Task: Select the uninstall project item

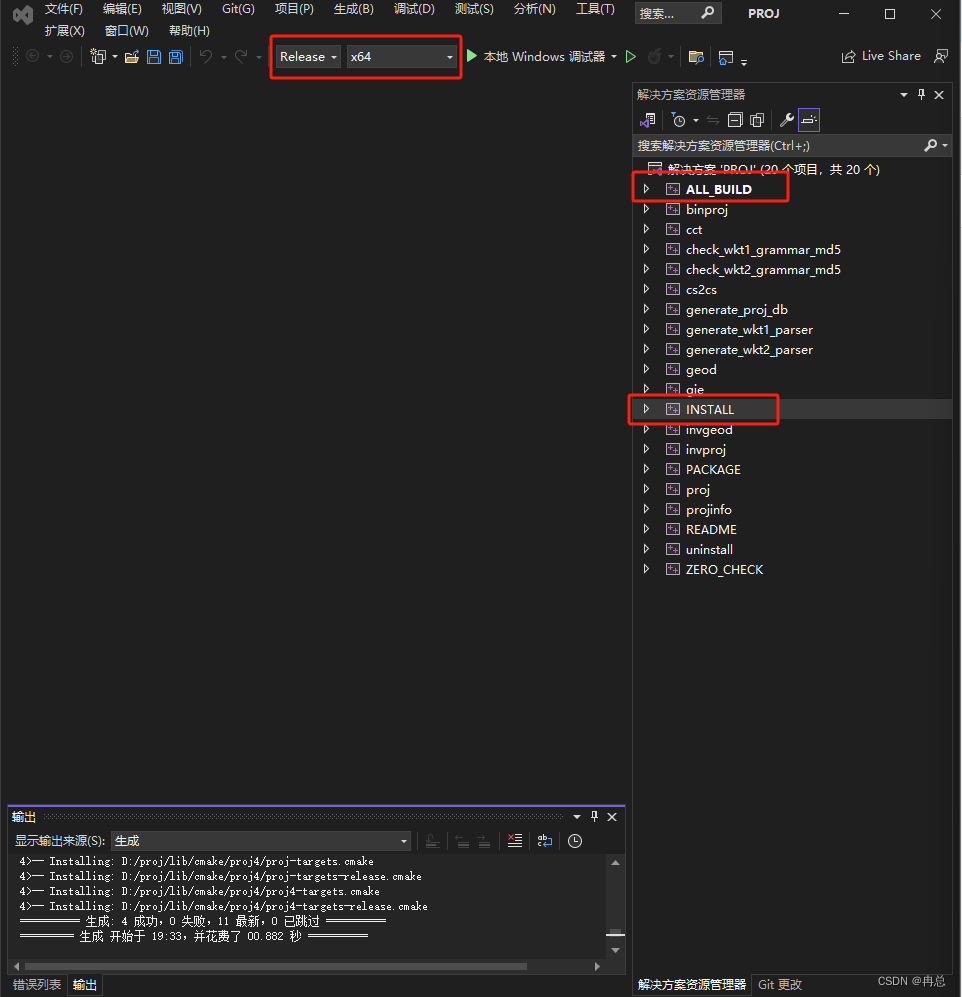Action: 709,549
